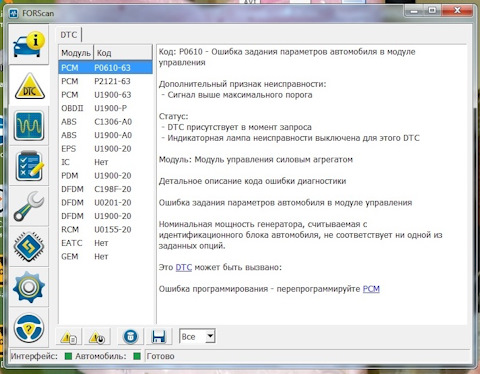Follow the DTC hyperlink in description
This screenshot has height=374, width=480.
[184, 267]
